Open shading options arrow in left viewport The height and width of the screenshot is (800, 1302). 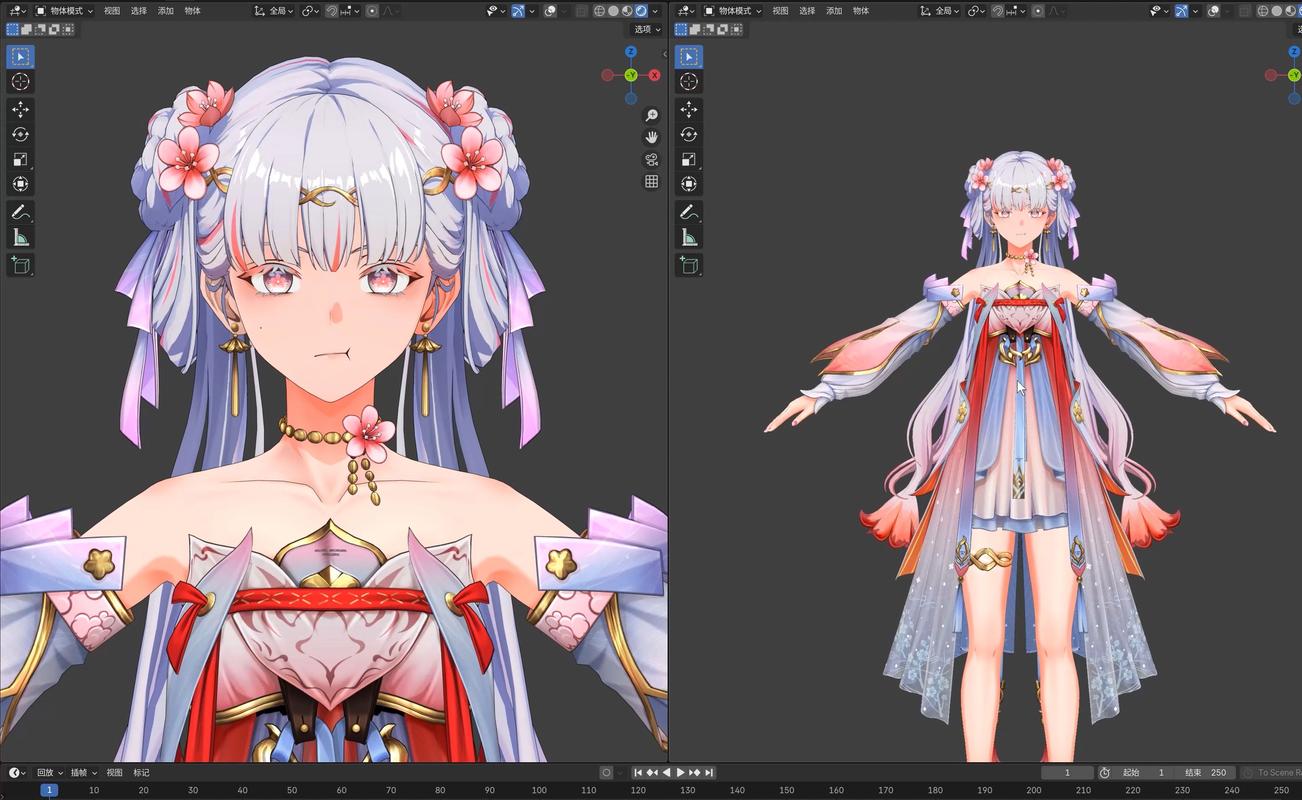point(656,11)
